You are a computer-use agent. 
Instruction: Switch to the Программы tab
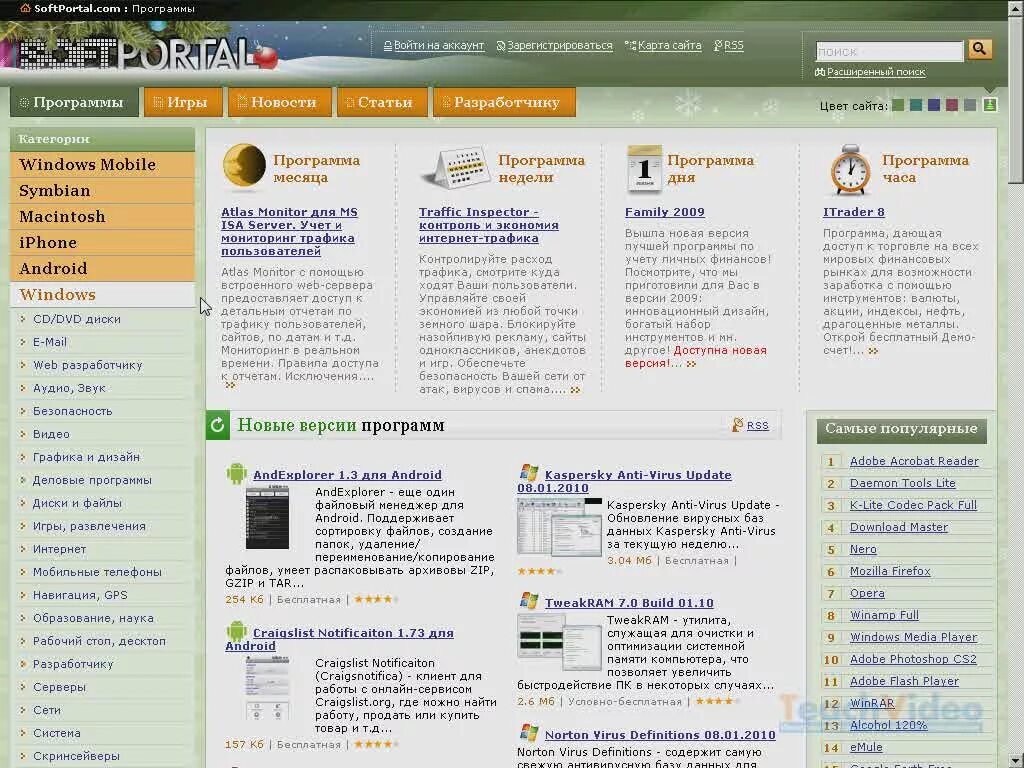click(x=74, y=103)
